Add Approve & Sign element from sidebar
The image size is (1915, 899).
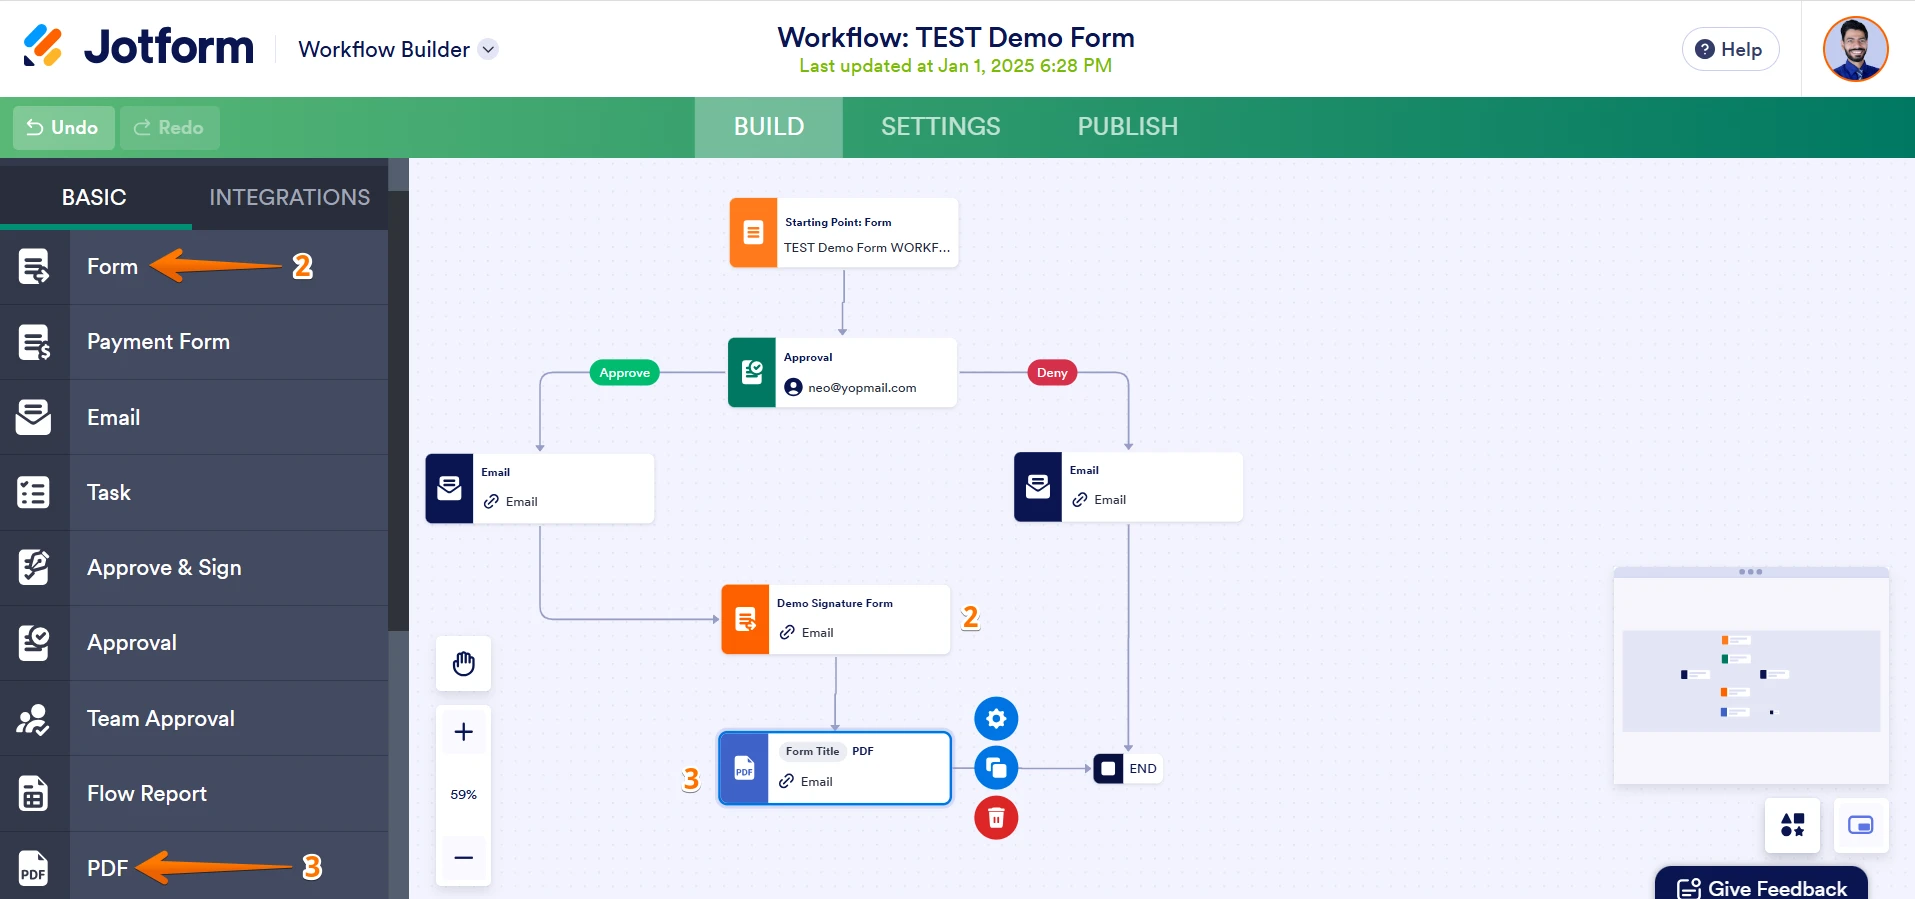point(164,568)
